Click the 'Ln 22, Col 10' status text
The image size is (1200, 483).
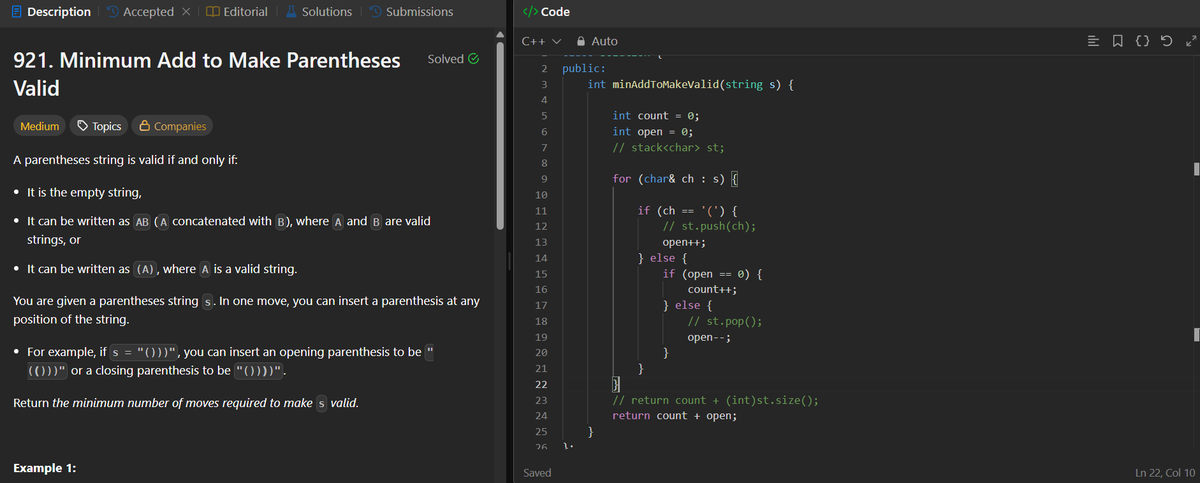click(x=1165, y=472)
